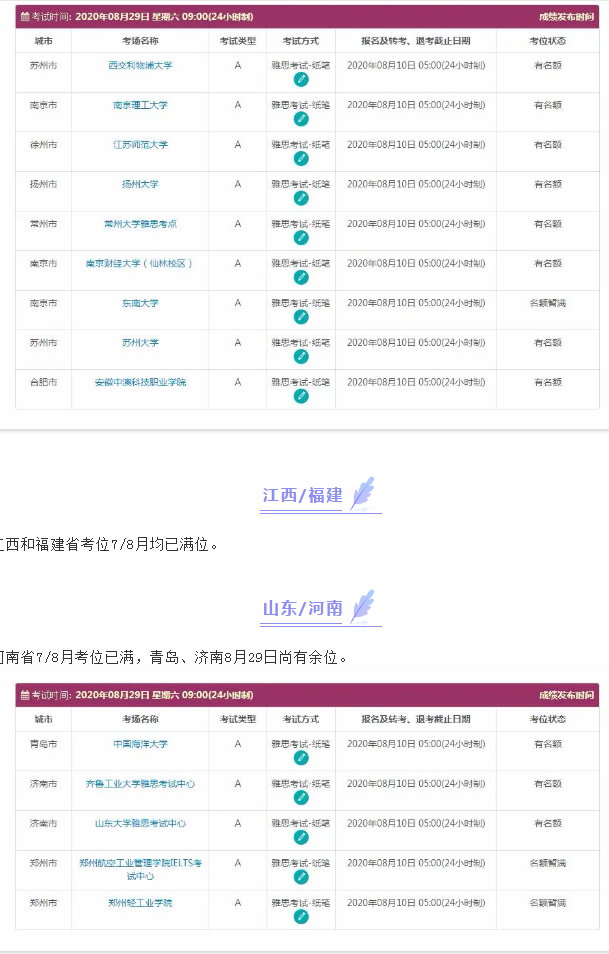Click the pencil icon in 扬州大学 row
This screenshot has height=954, width=609.
point(301,198)
